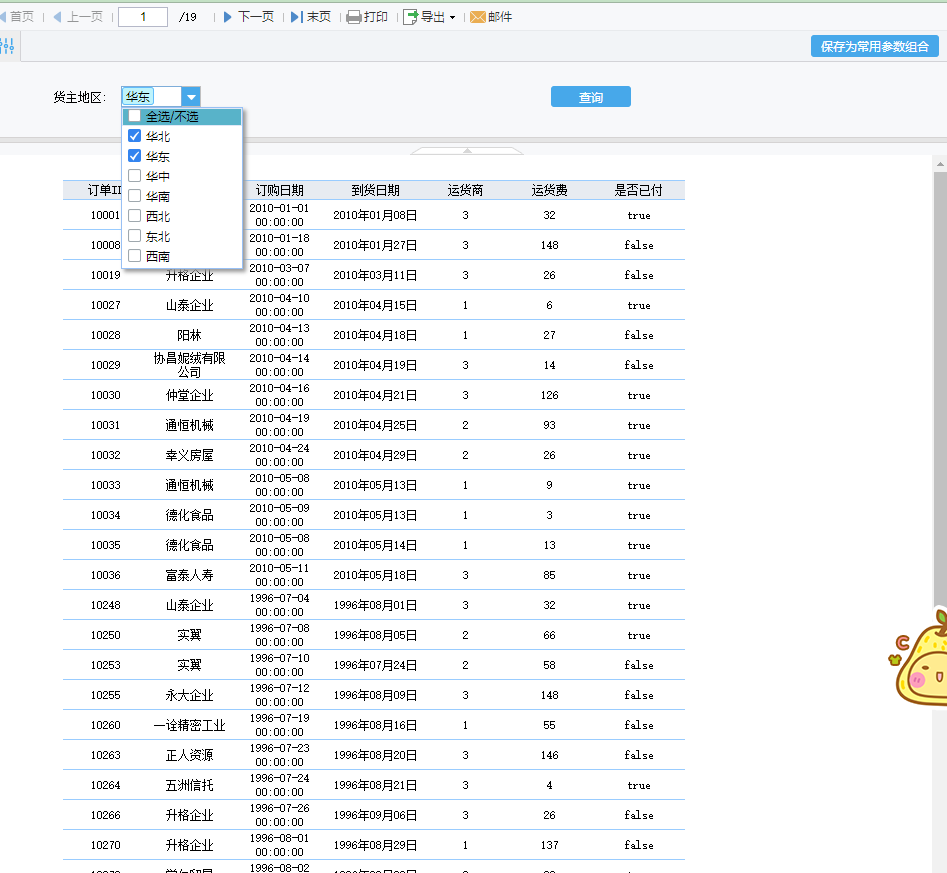This screenshot has height=873, width=947.
Task: Click 保存为常用参数组合 button
Action: coord(874,46)
